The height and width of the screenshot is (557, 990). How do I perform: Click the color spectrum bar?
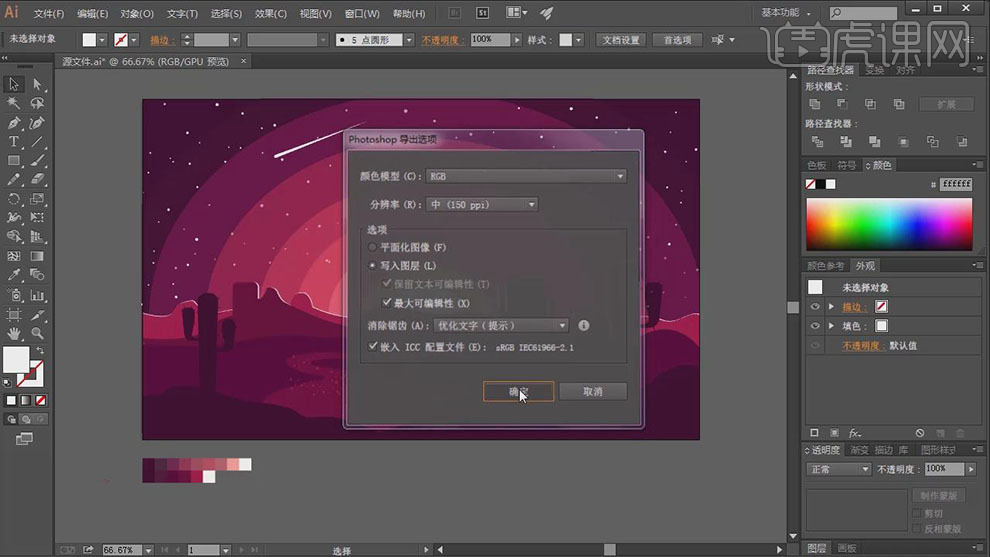[889, 224]
